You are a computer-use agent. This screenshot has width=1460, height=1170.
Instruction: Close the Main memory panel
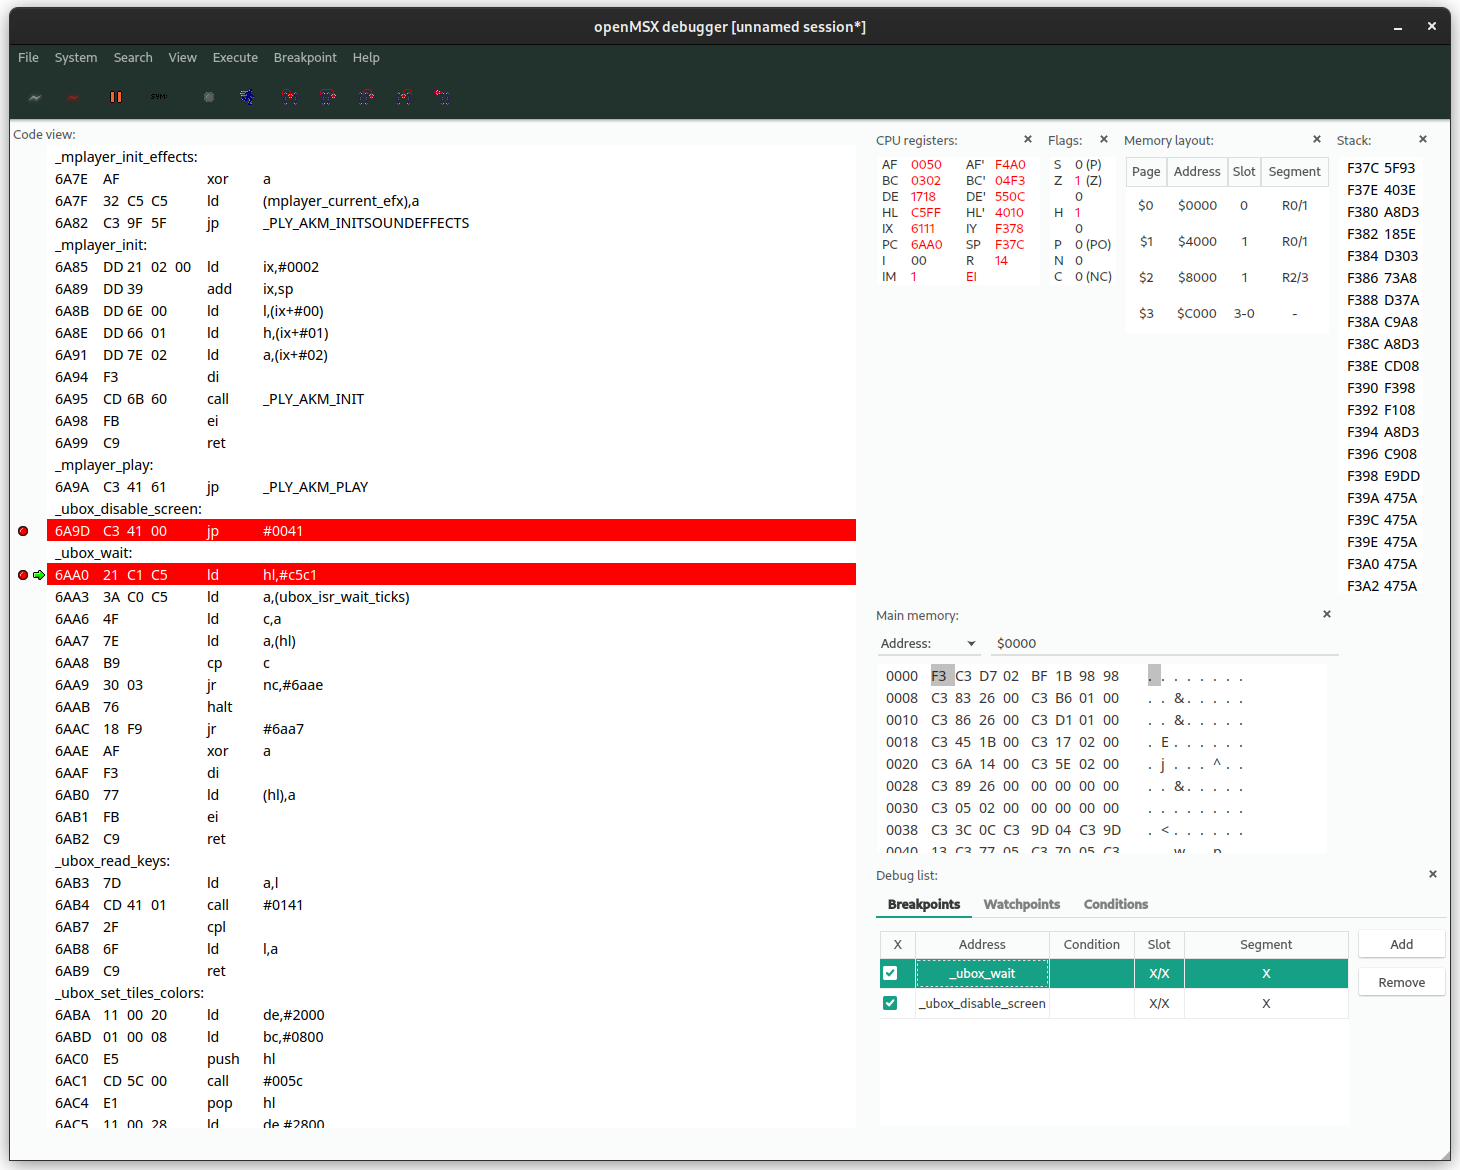pos(1327,614)
